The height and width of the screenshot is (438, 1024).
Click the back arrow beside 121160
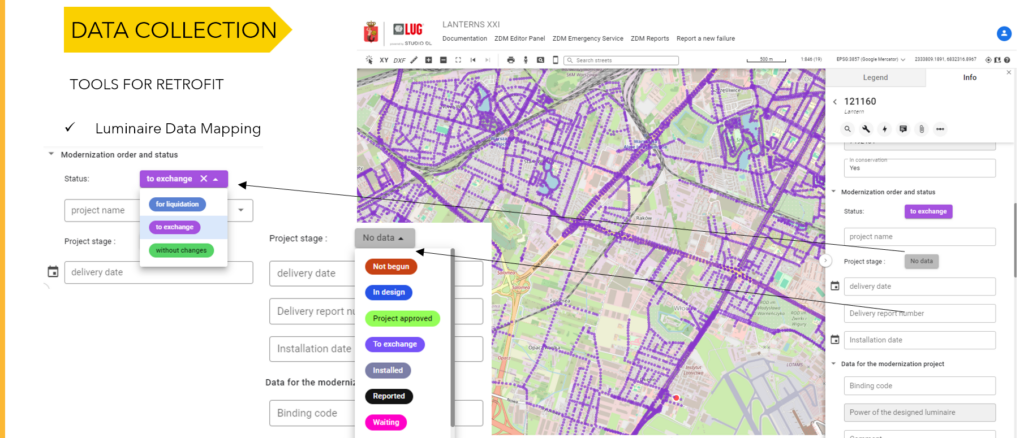tap(834, 101)
